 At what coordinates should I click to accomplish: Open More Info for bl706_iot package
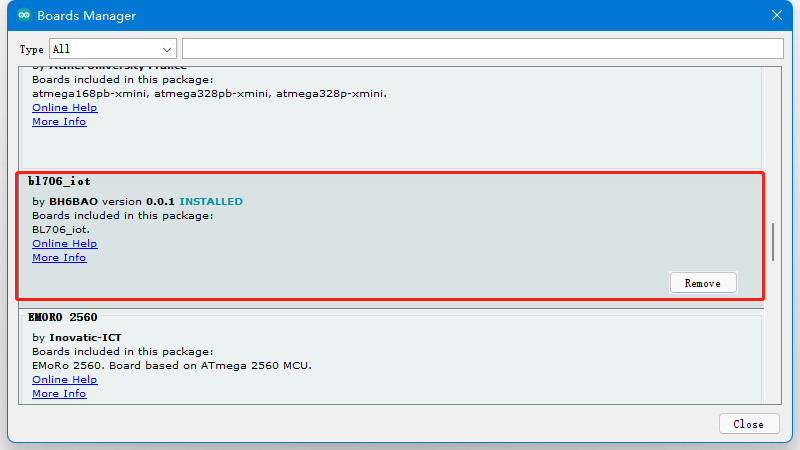pyautogui.click(x=59, y=258)
